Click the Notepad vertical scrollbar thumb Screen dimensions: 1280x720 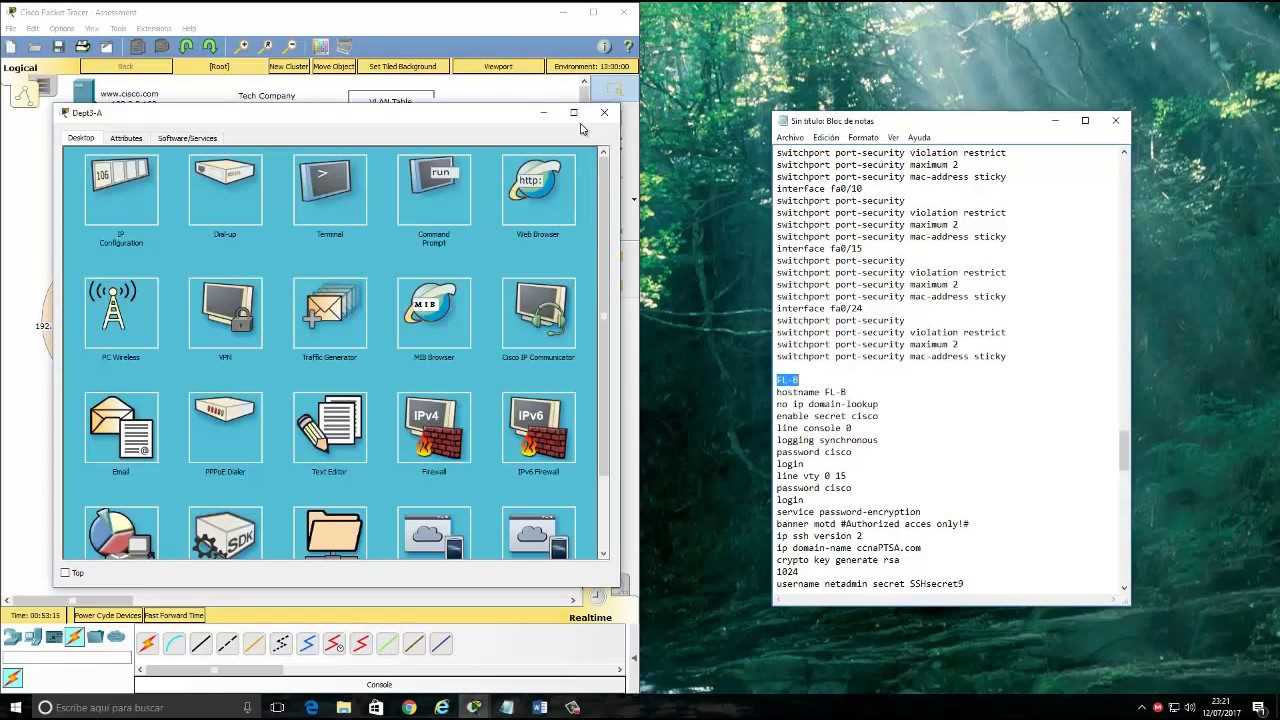tap(1124, 450)
